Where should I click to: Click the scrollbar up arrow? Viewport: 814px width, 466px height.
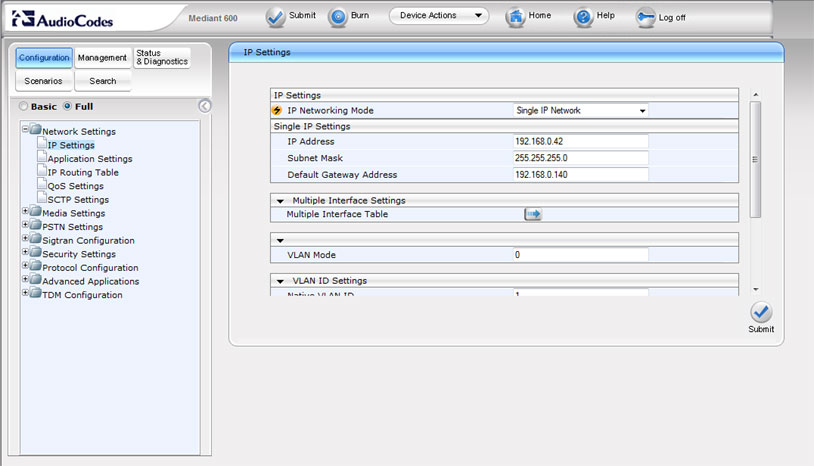coord(756,95)
